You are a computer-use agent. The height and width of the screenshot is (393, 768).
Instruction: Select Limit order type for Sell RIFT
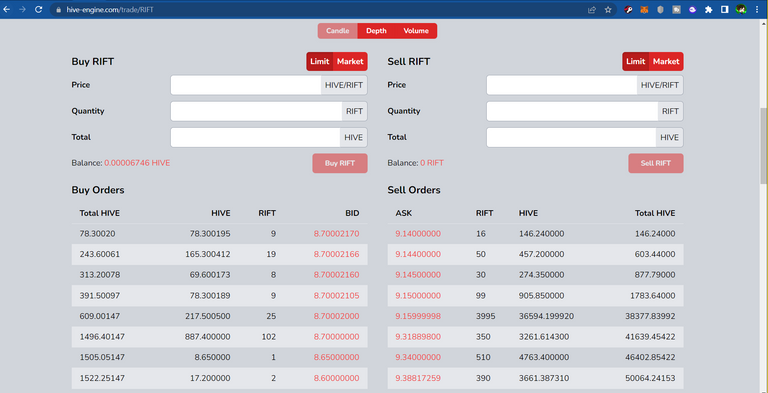pyautogui.click(x=635, y=62)
